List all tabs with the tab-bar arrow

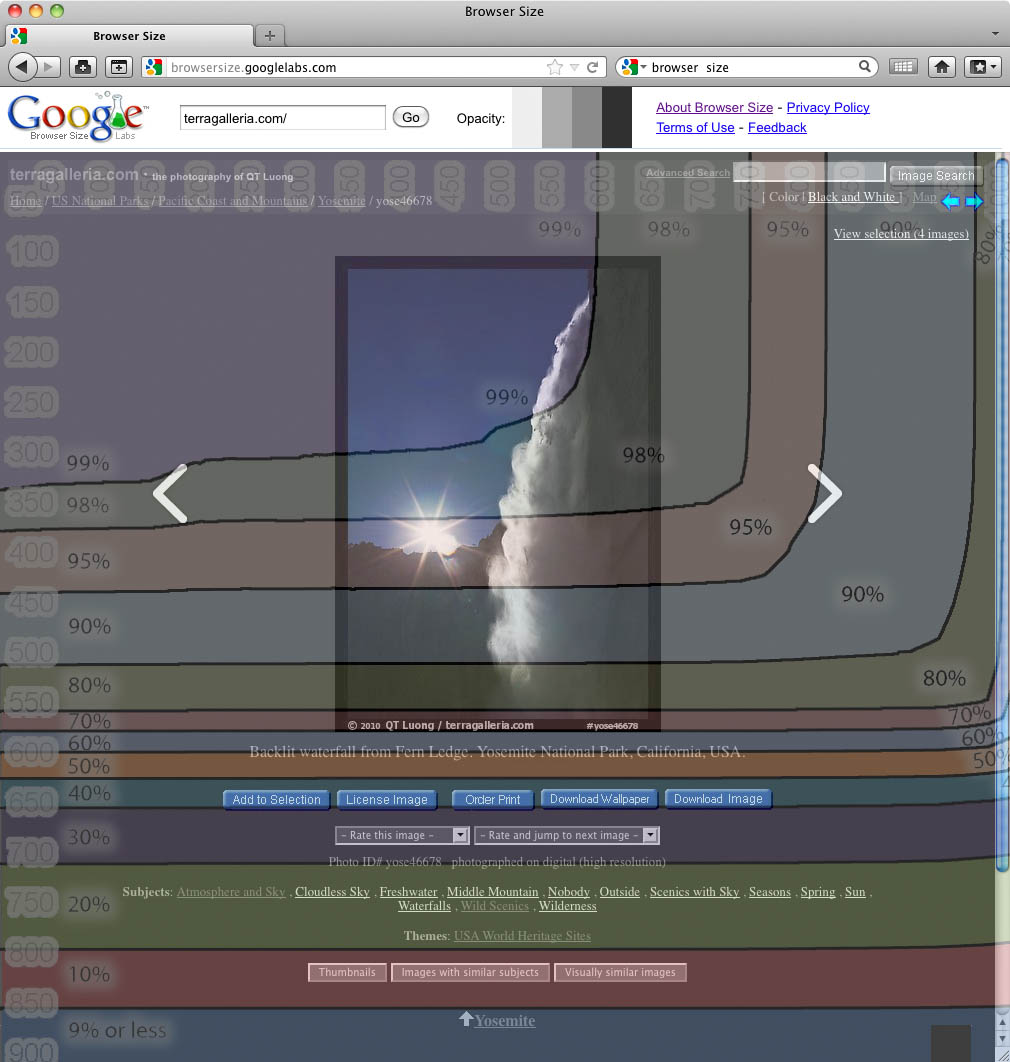click(994, 33)
